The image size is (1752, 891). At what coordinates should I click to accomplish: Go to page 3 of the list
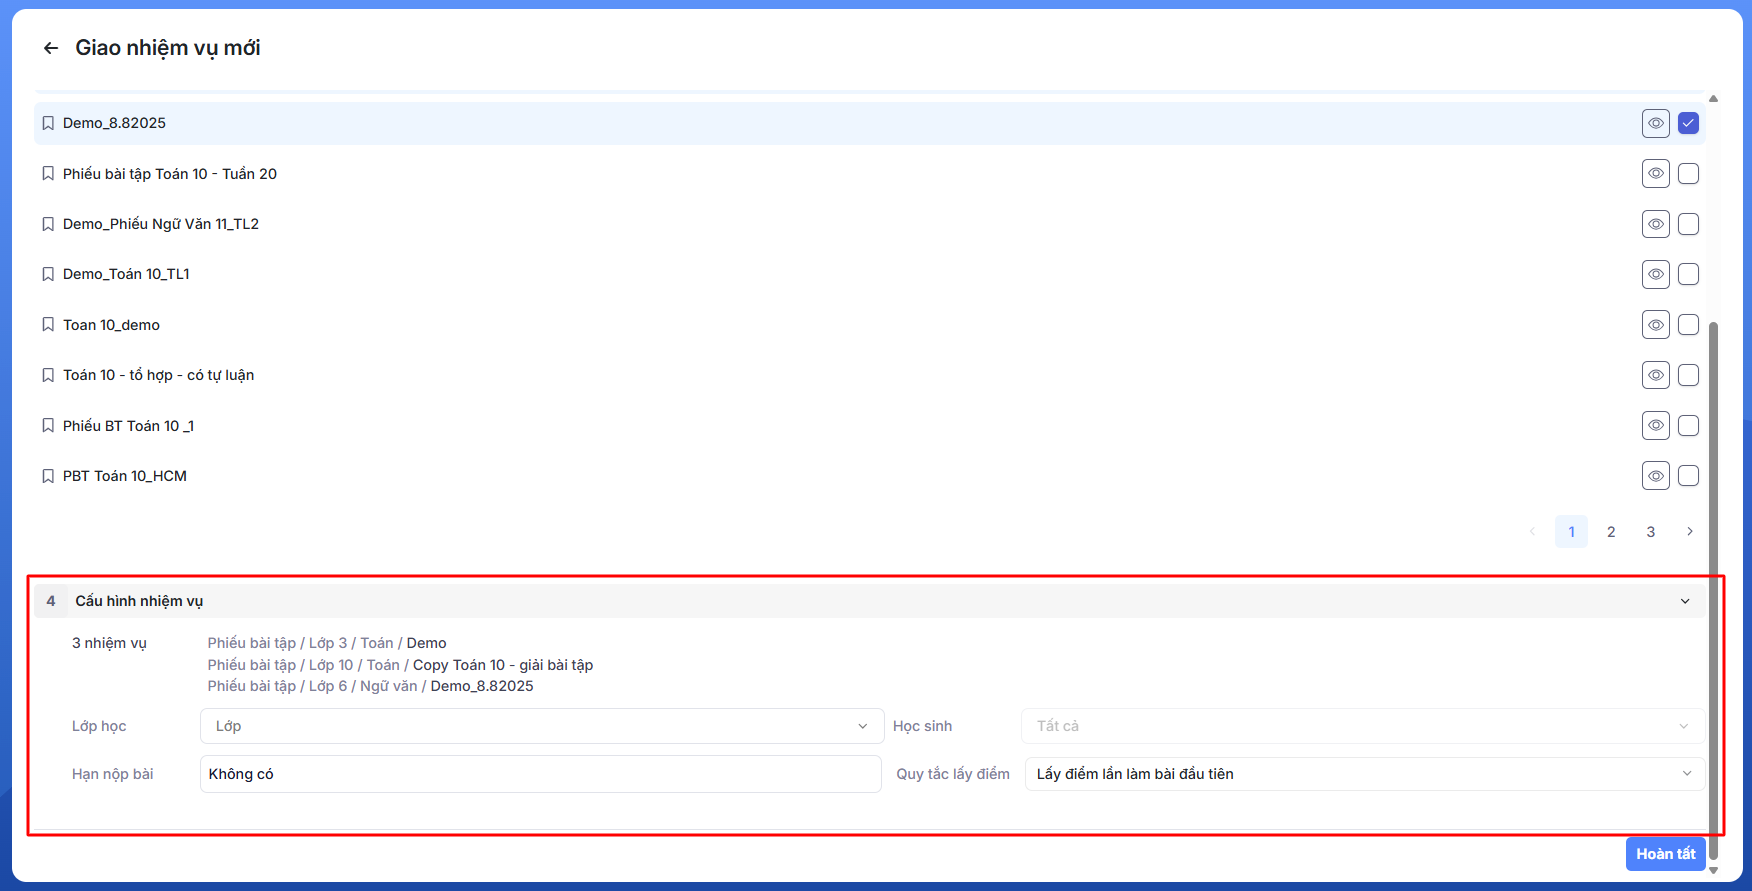pyautogui.click(x=1650, y=532)
